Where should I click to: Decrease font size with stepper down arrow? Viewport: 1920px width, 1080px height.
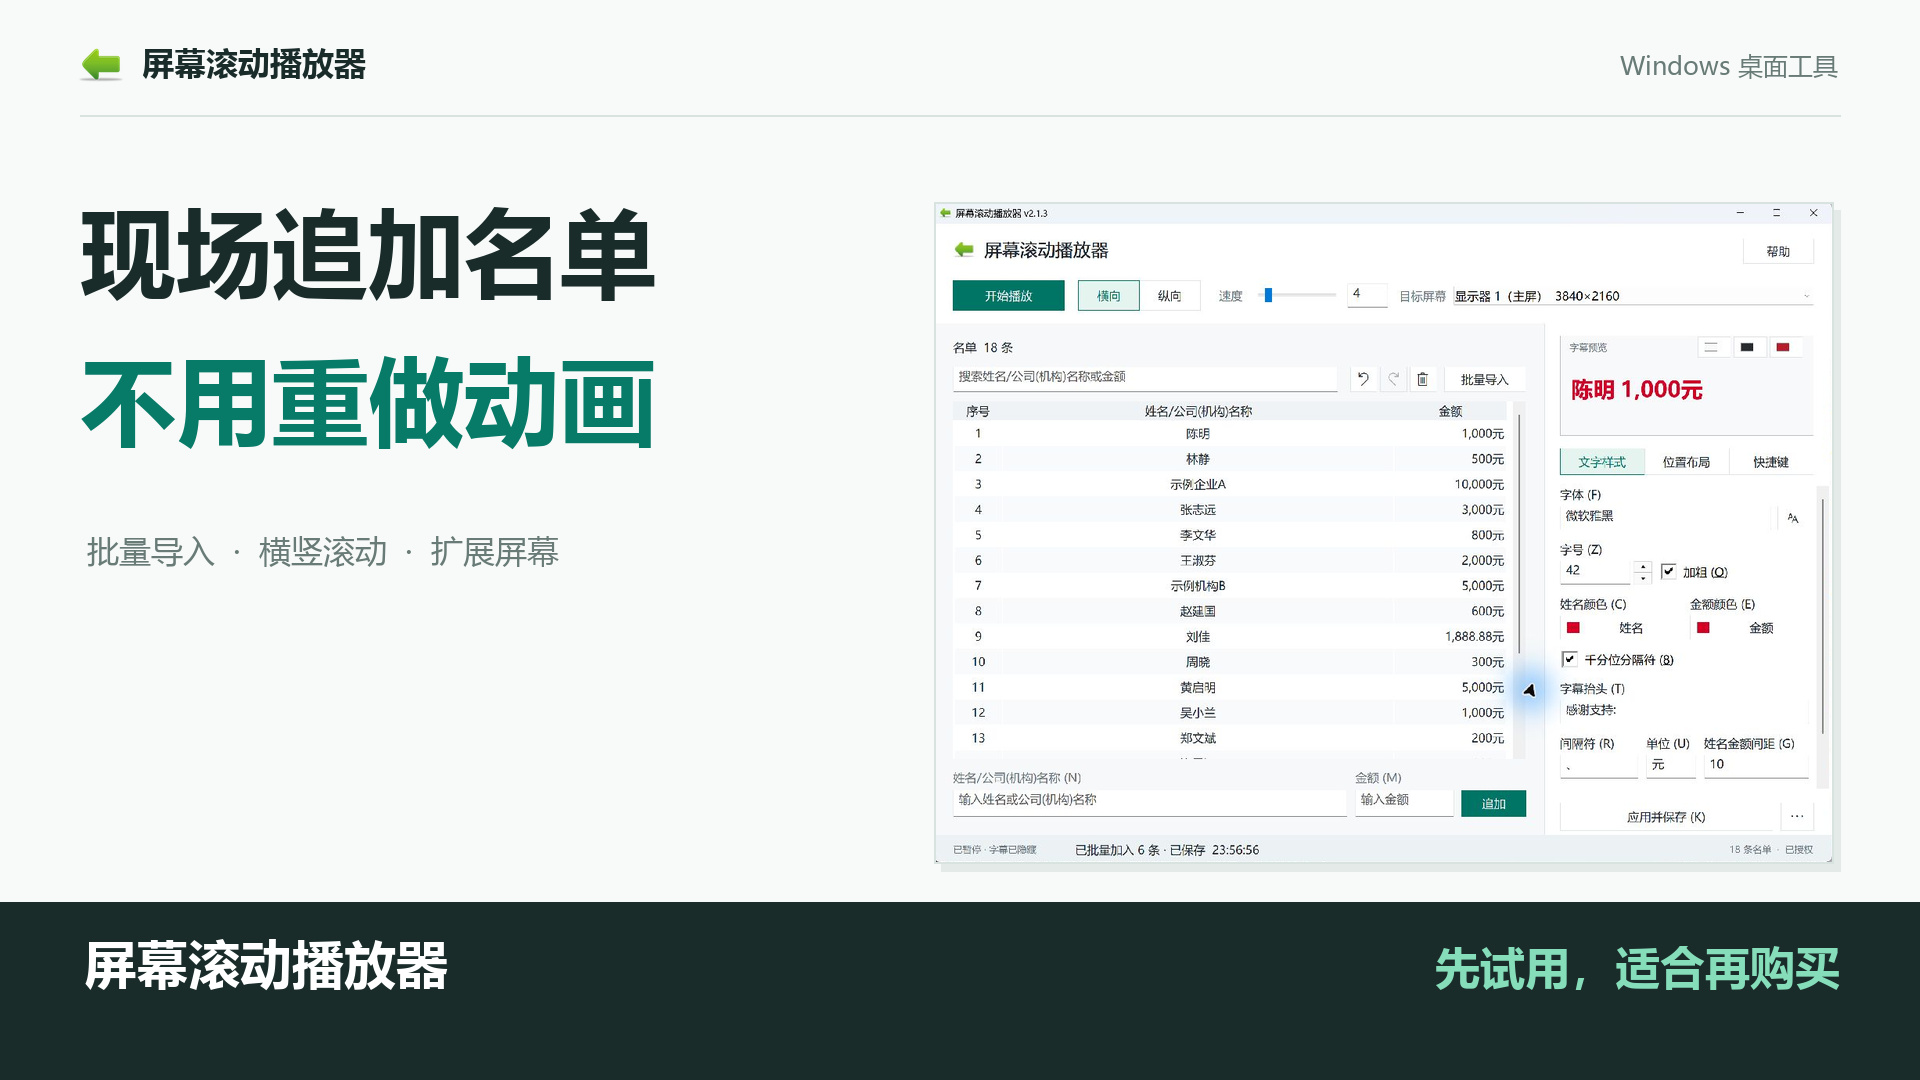pyautogui.click(x=1642, y=578)
